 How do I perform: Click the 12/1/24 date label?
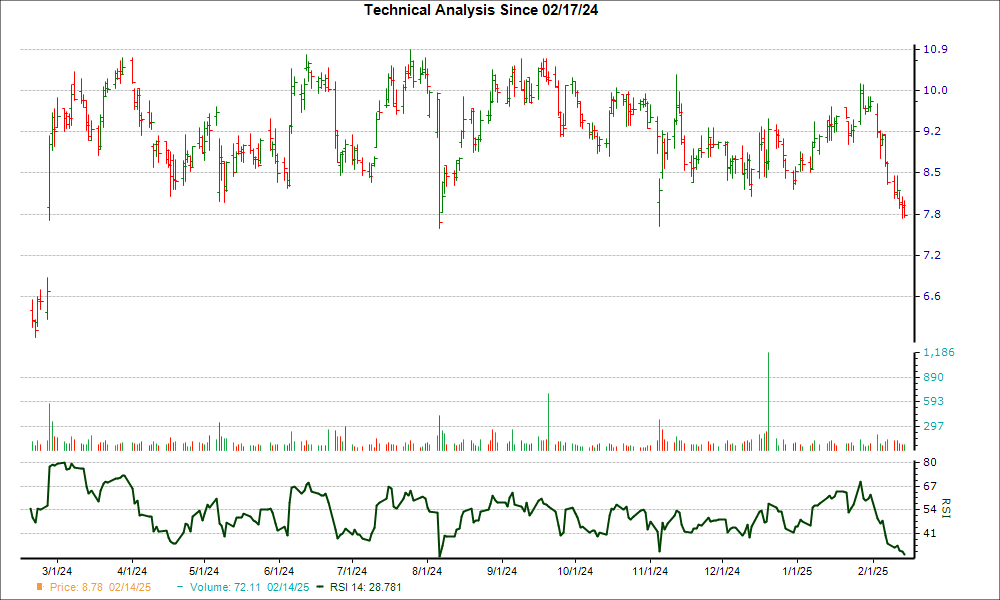[x=722, y=571]
